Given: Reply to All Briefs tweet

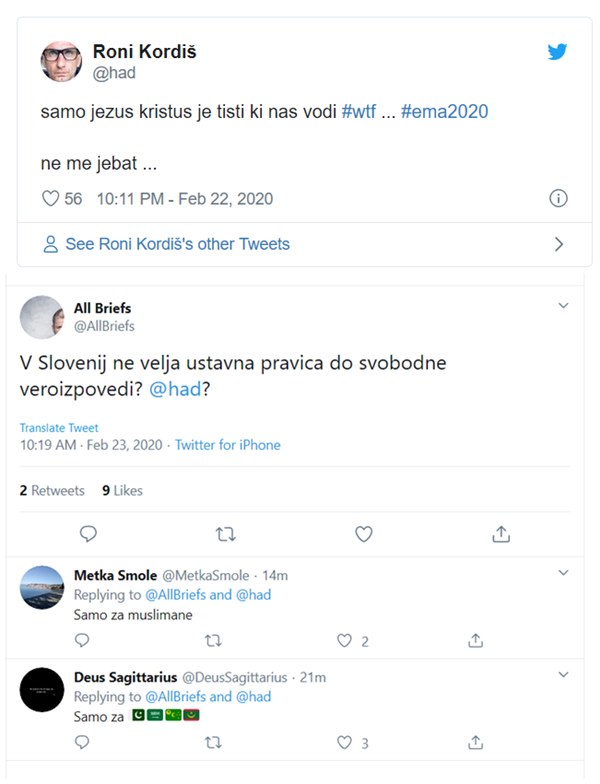Looking at the screenshot, I should click(x=88, y=534).
